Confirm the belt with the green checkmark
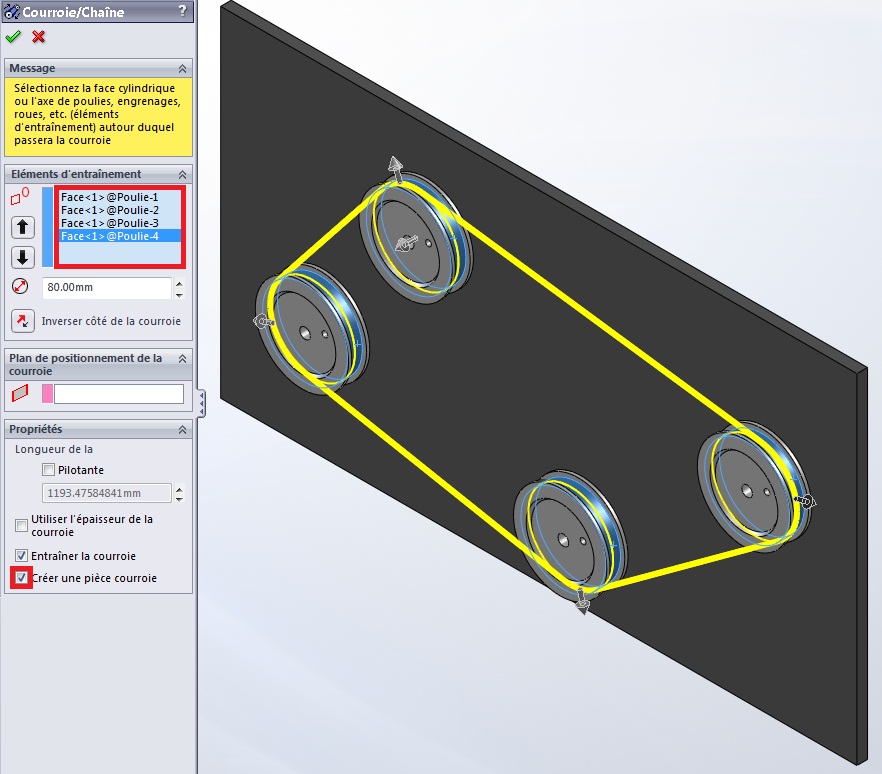 point(13,37)
